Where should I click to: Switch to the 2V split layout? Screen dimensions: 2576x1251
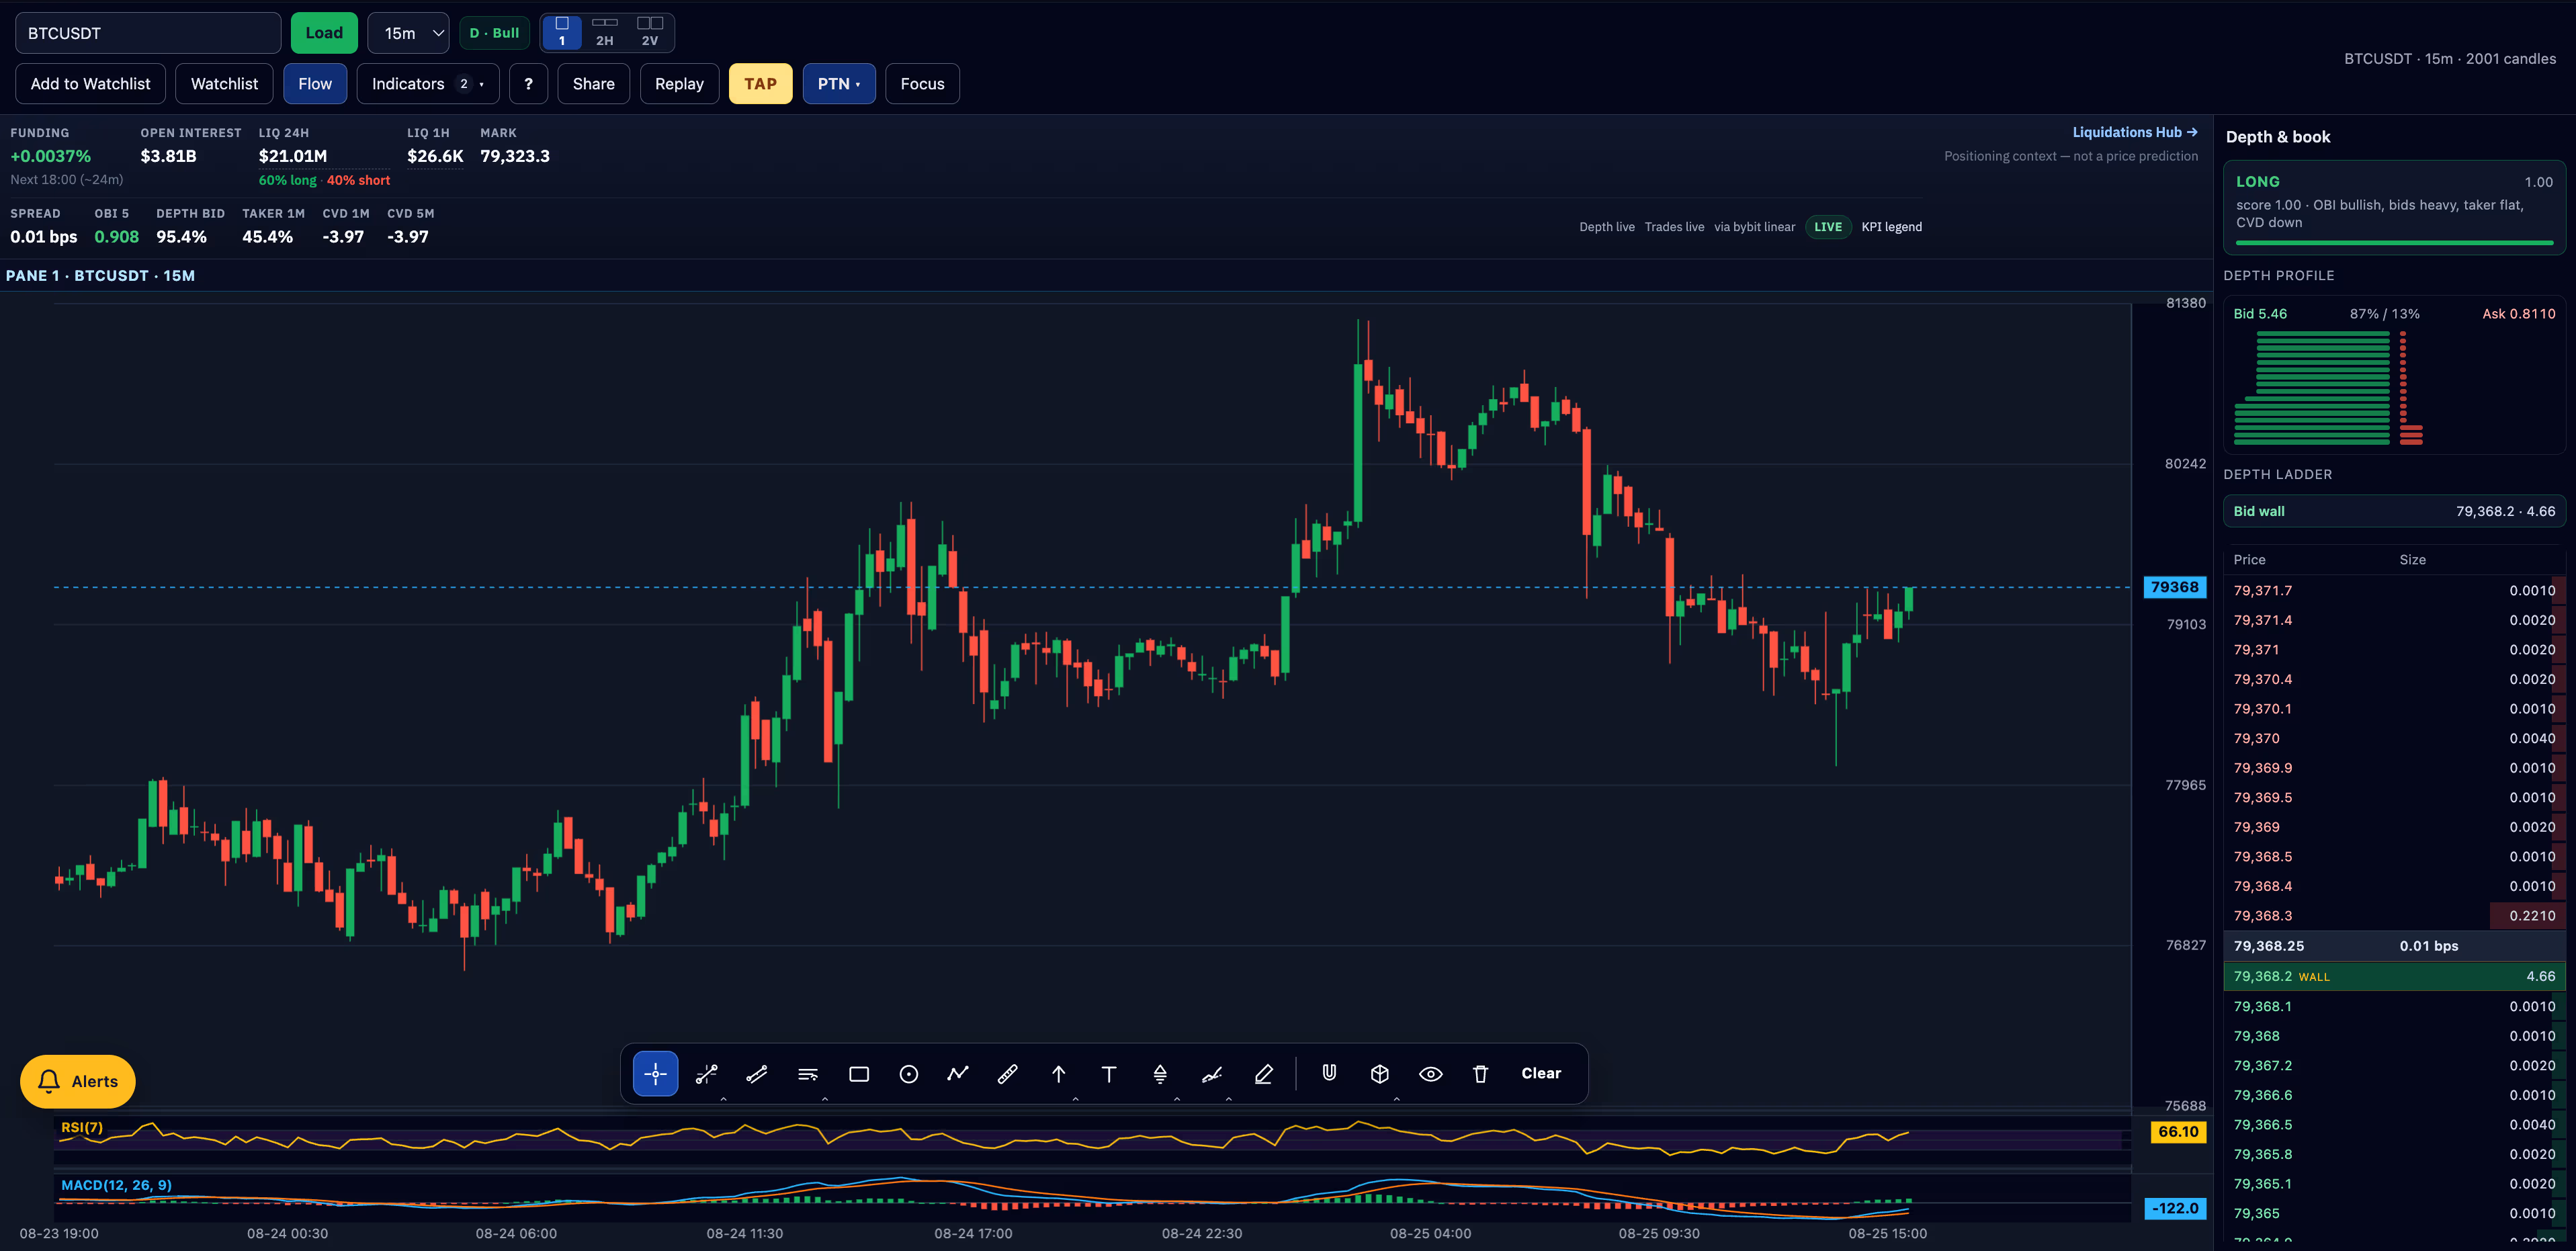(649, 32)
